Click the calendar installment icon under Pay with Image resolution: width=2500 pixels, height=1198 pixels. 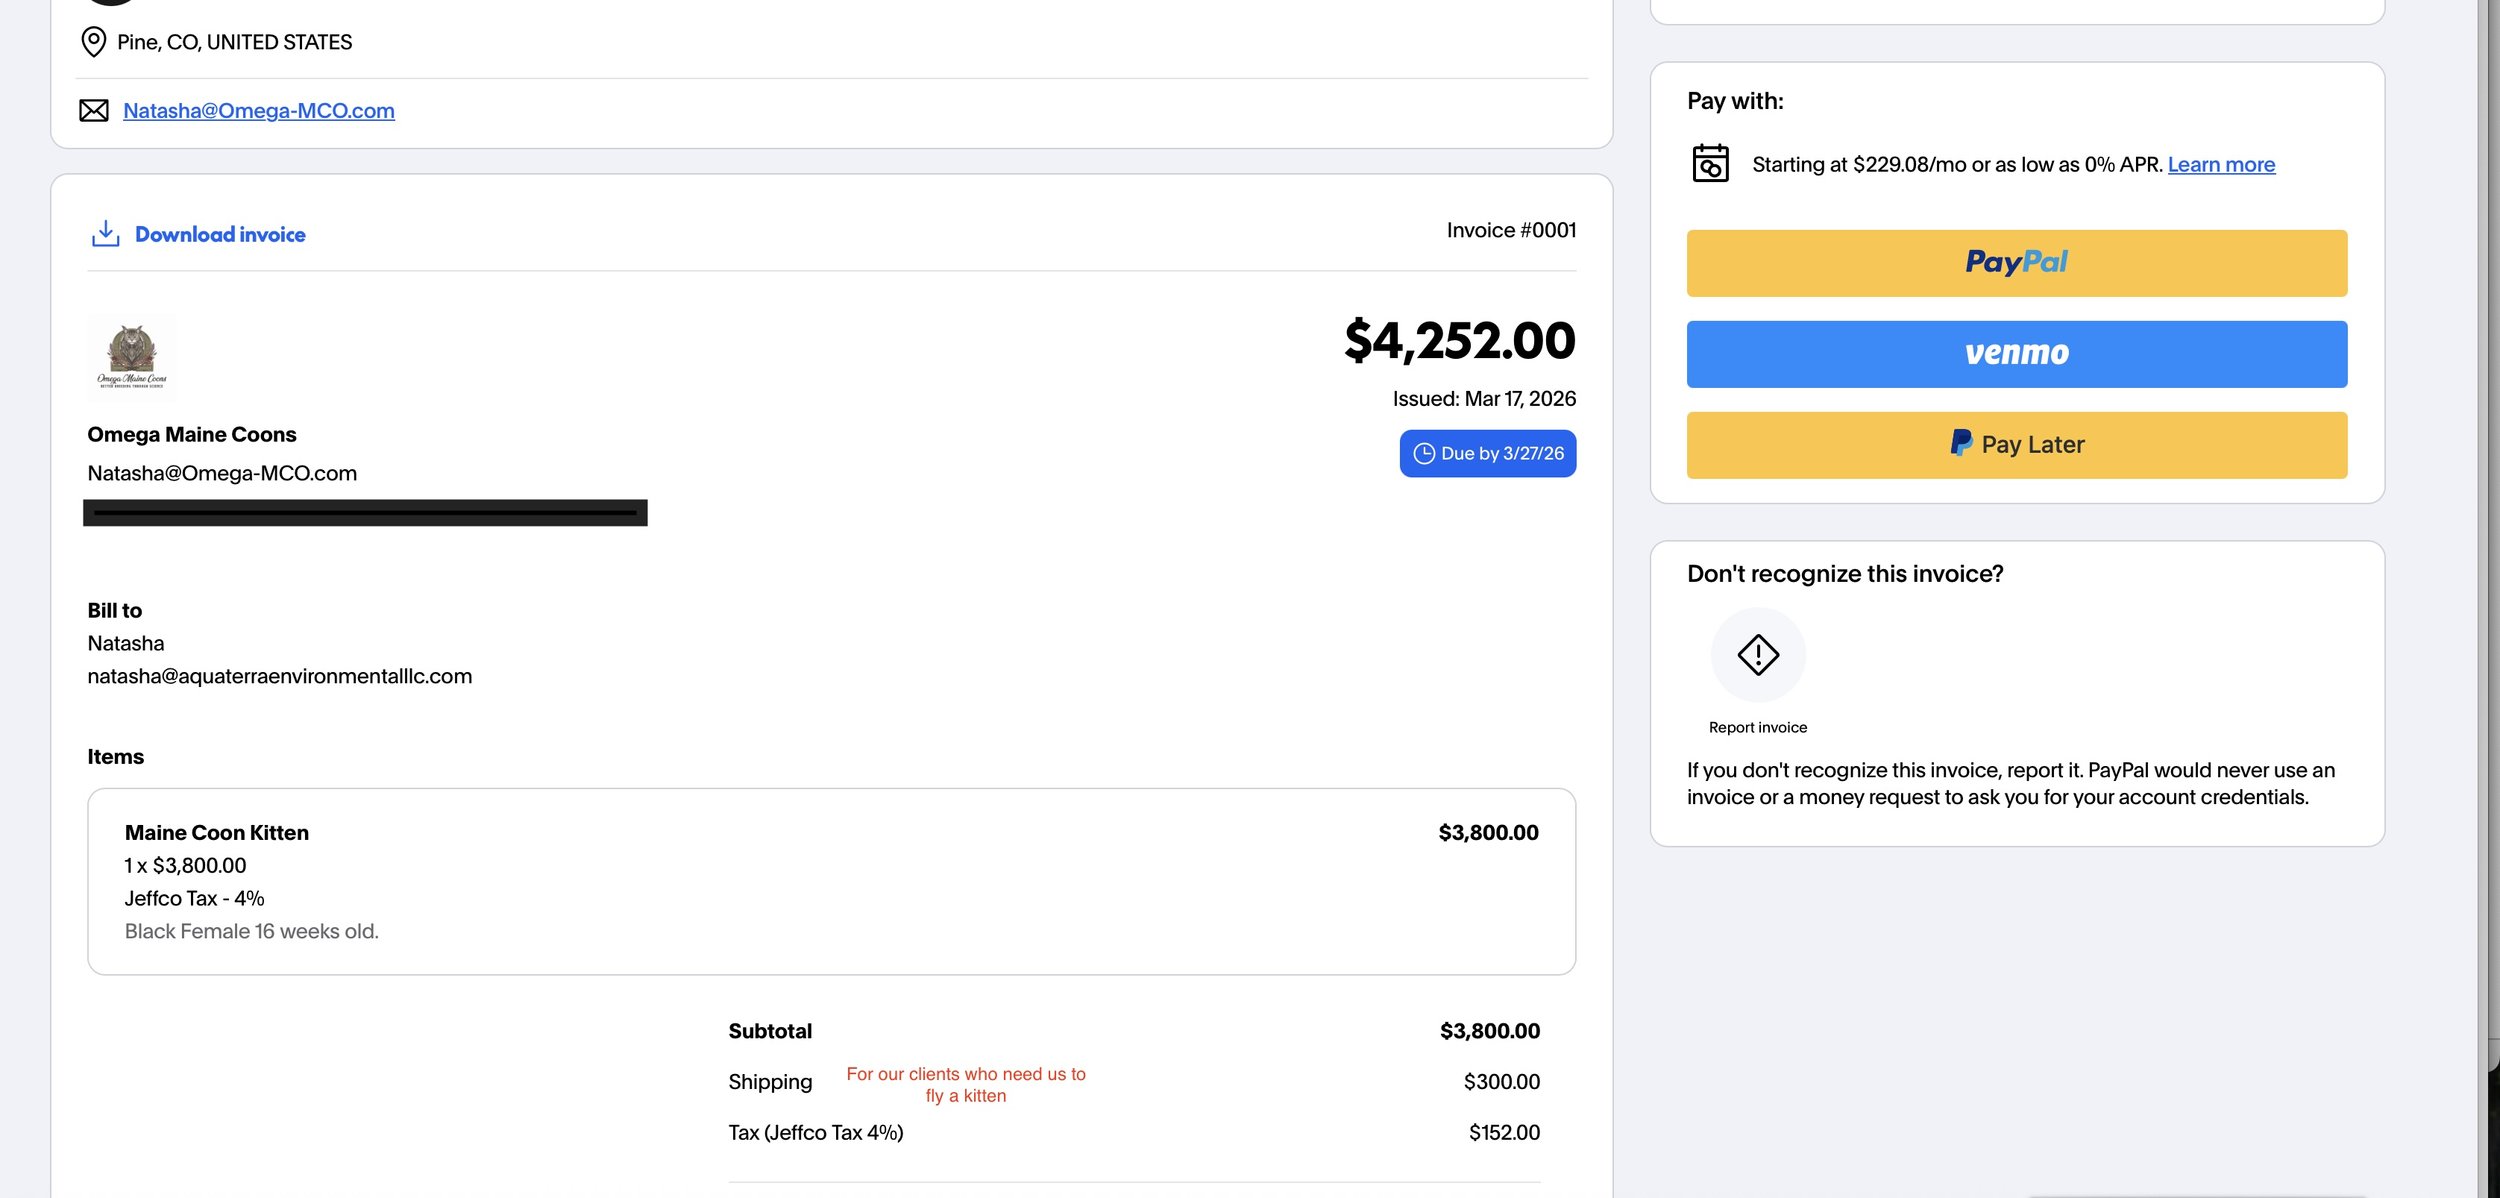[1710, 164]
